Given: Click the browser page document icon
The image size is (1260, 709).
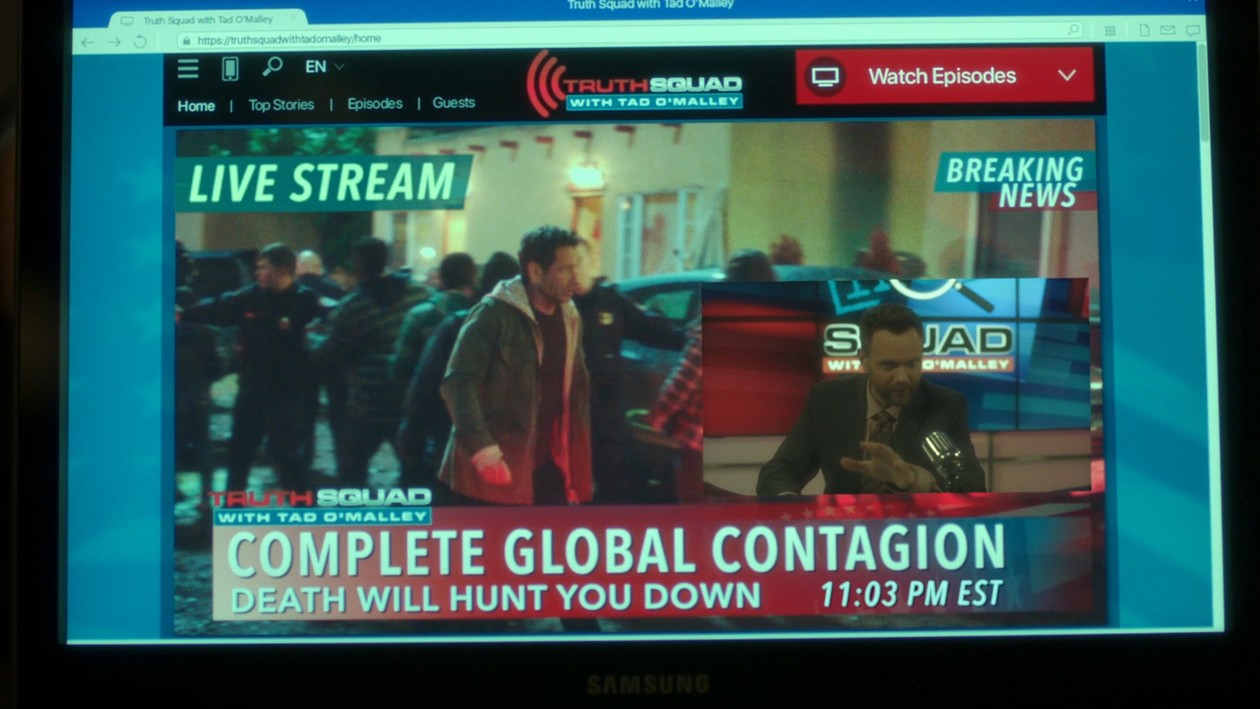Looking at the screenshot, I should (x=1145, y=30).
